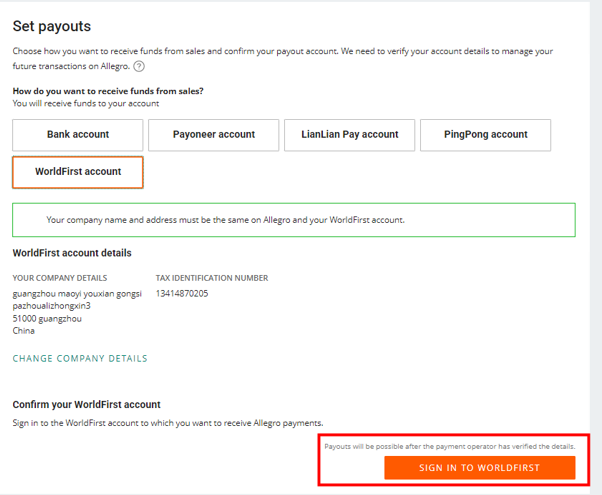
Task: Click Your Company Details label
Action: click(x=60, y=278)
